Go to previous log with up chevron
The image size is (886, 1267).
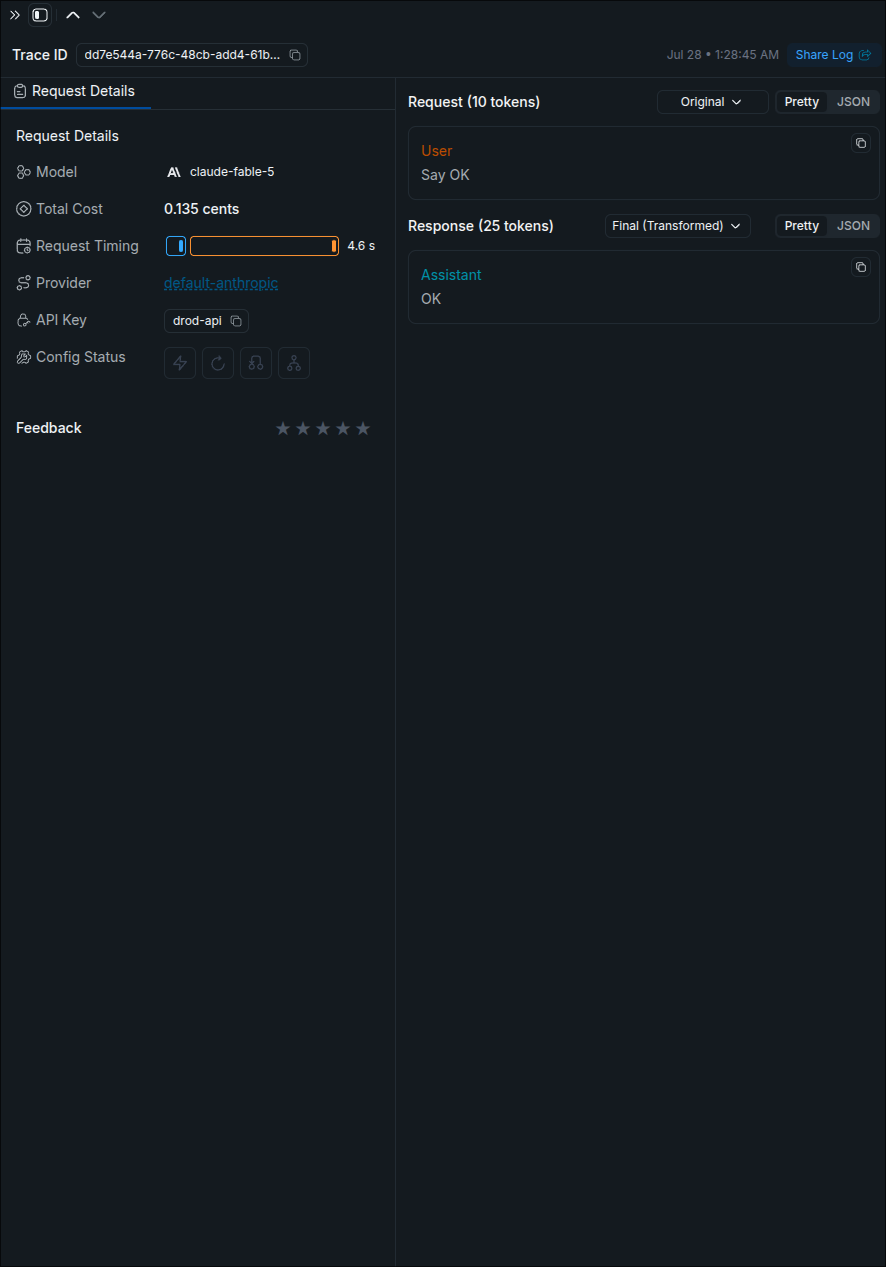(73, 15)
